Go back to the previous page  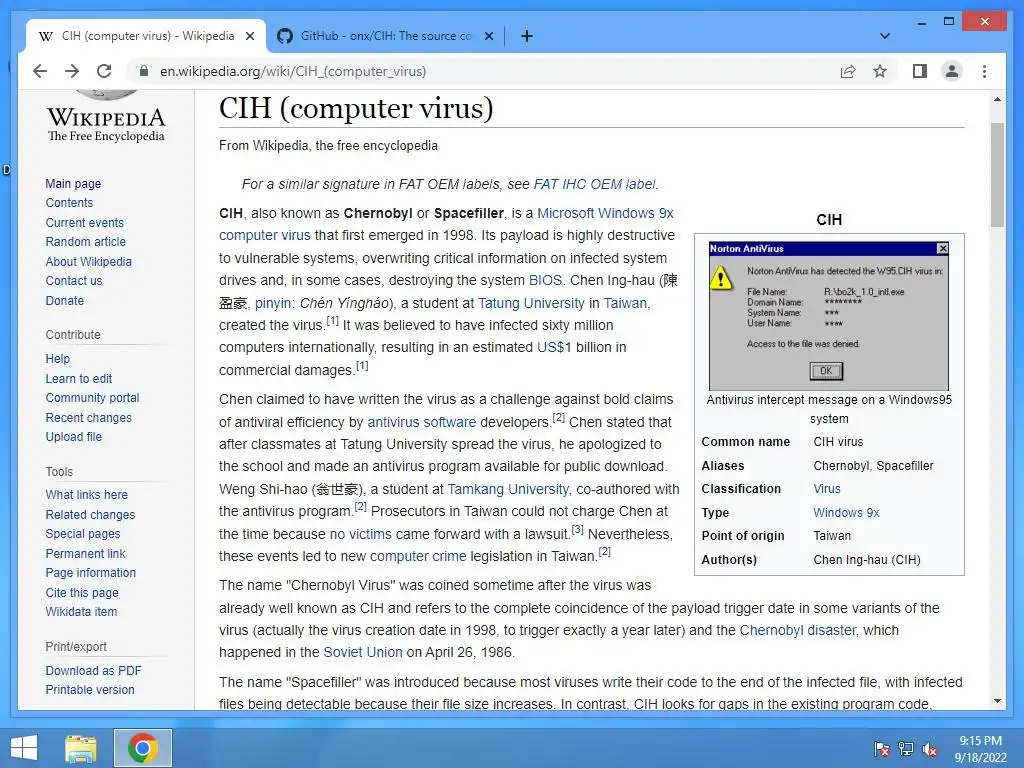[40, 71]
